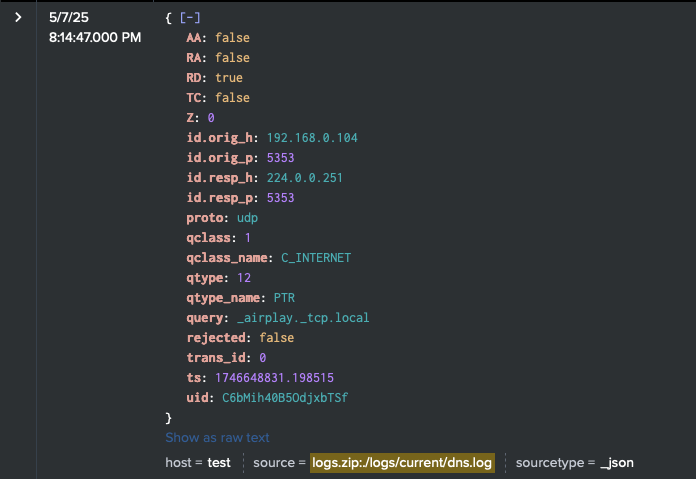The height and width of the screenshot is (479, 696).
Task: Select the trans_id value 0
Action: click(x=263, y=358)
